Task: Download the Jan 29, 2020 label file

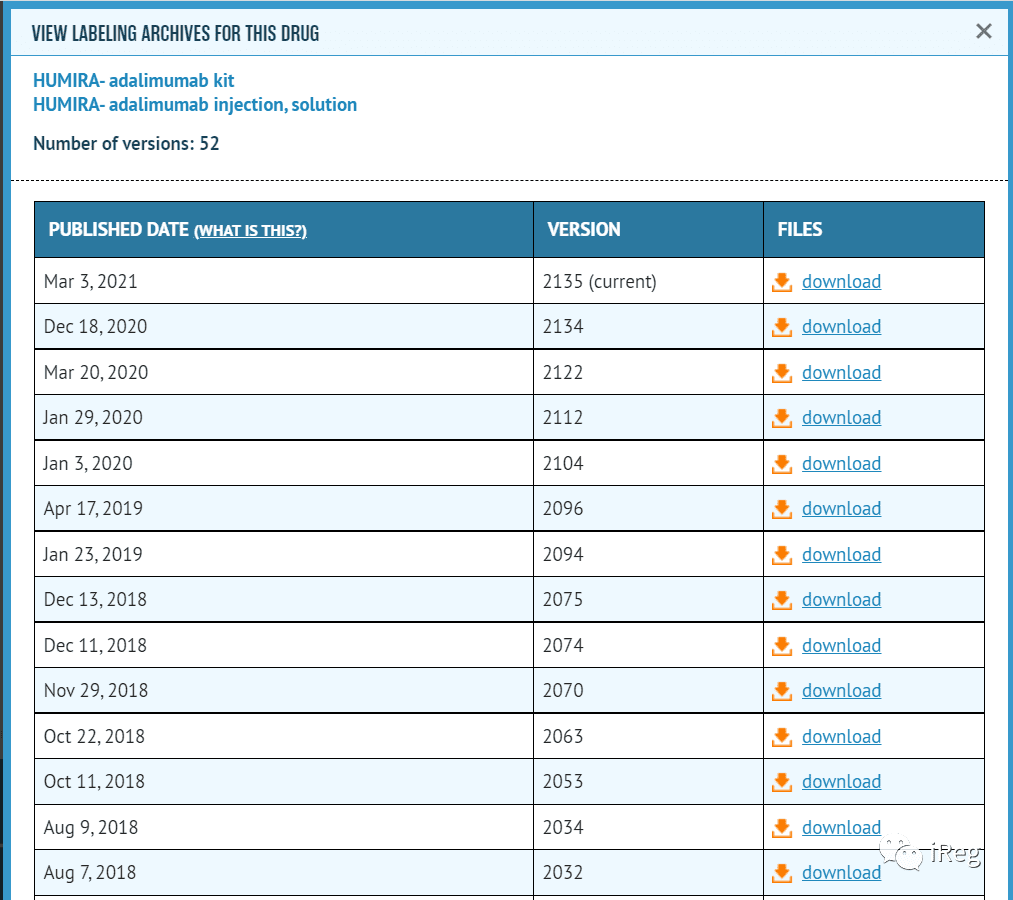Action: [841, 418]
